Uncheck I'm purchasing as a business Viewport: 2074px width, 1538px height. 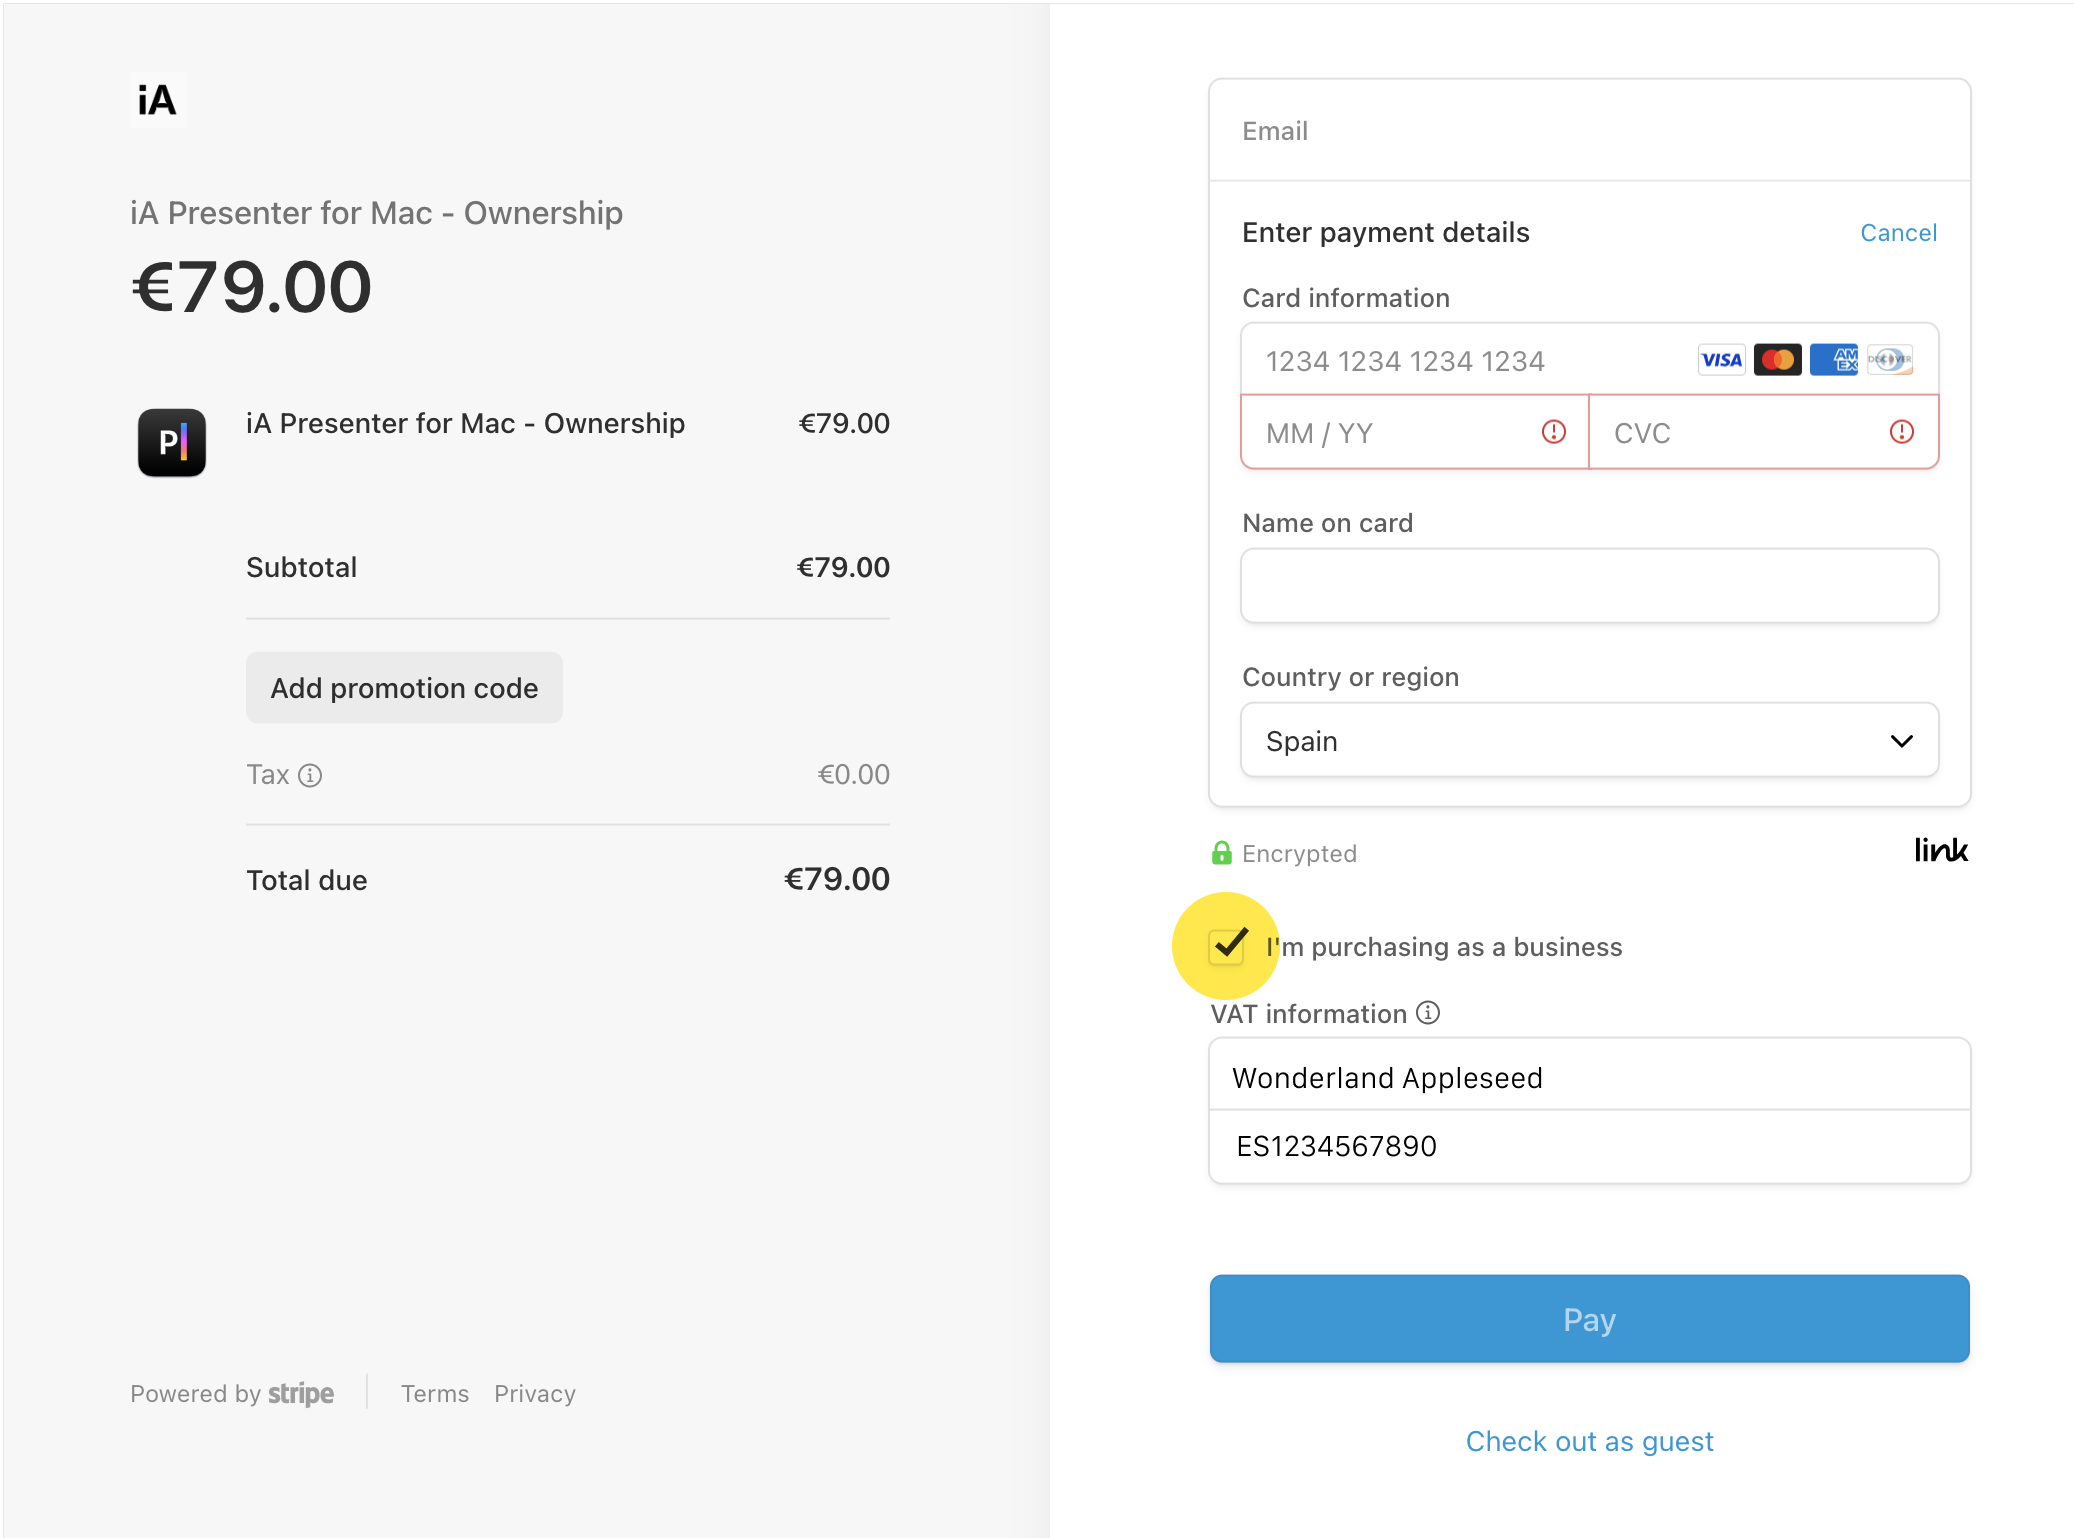tap(1228, 946)
